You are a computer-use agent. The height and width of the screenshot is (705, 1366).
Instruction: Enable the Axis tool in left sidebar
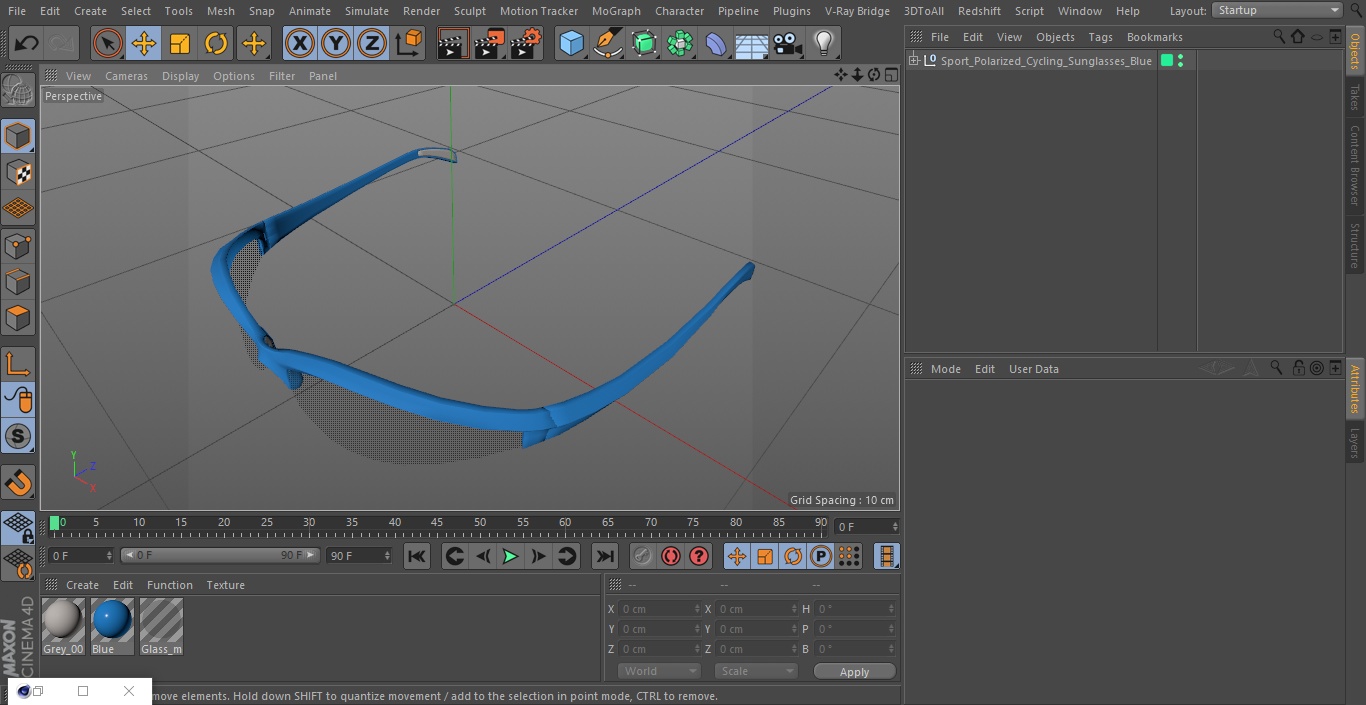tap(18, 364)
